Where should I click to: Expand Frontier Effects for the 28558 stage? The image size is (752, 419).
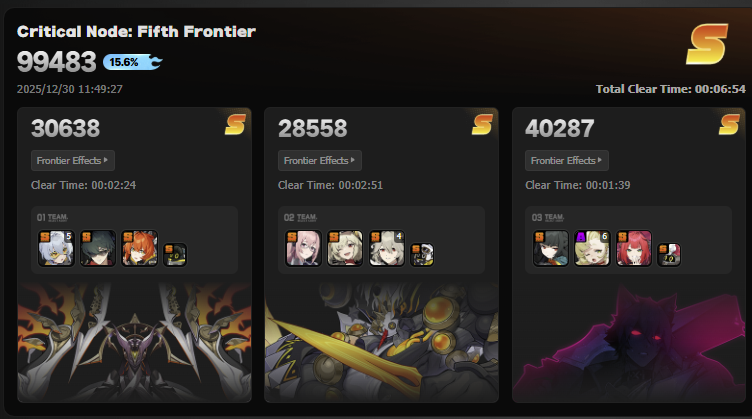320,161
